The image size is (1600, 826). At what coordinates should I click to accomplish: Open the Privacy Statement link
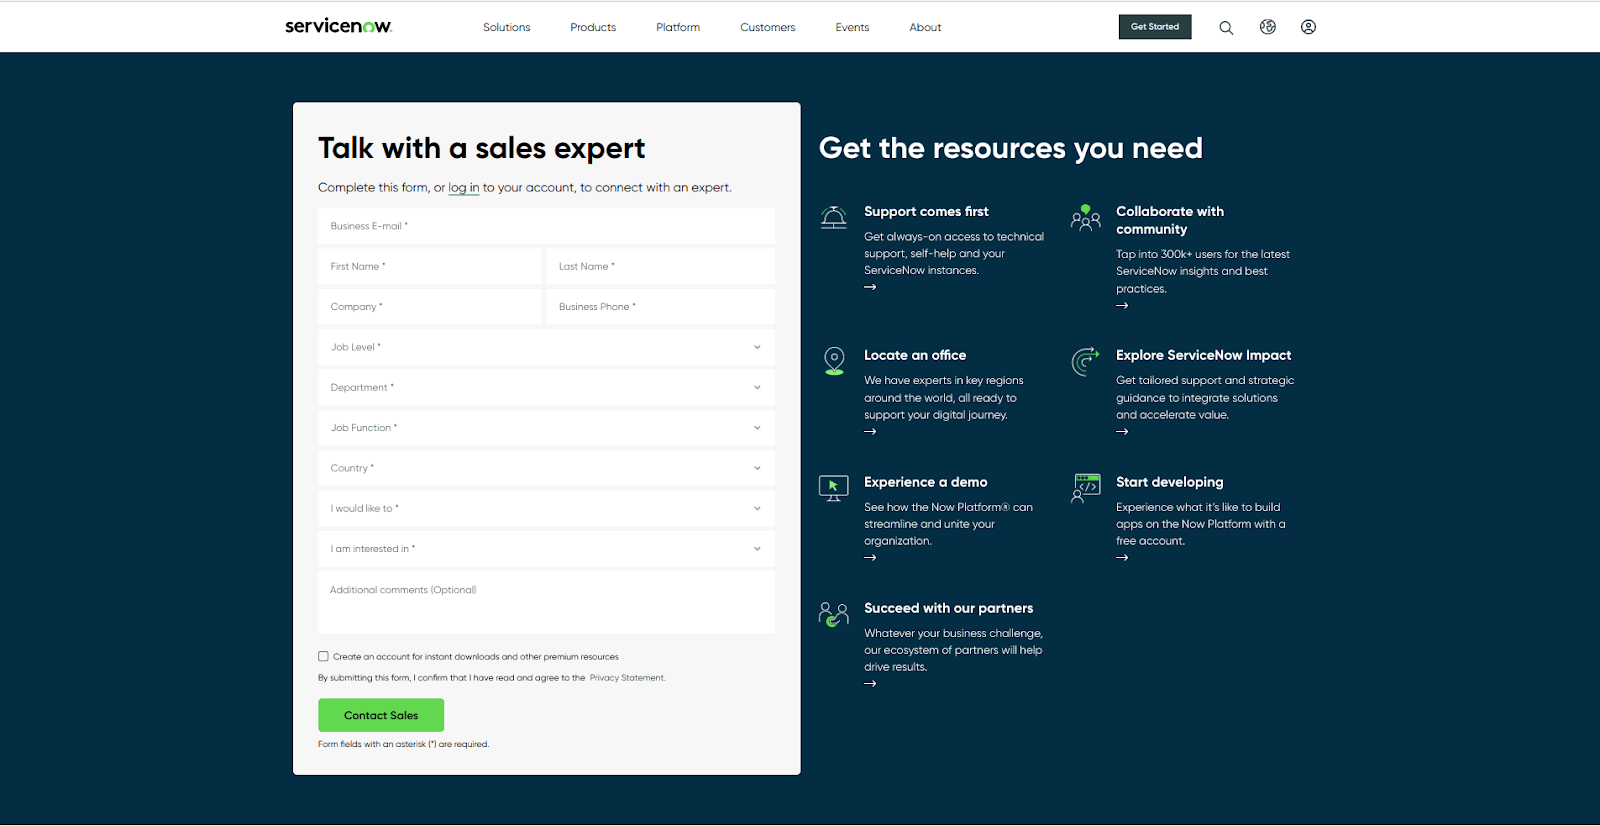(627, 678)
